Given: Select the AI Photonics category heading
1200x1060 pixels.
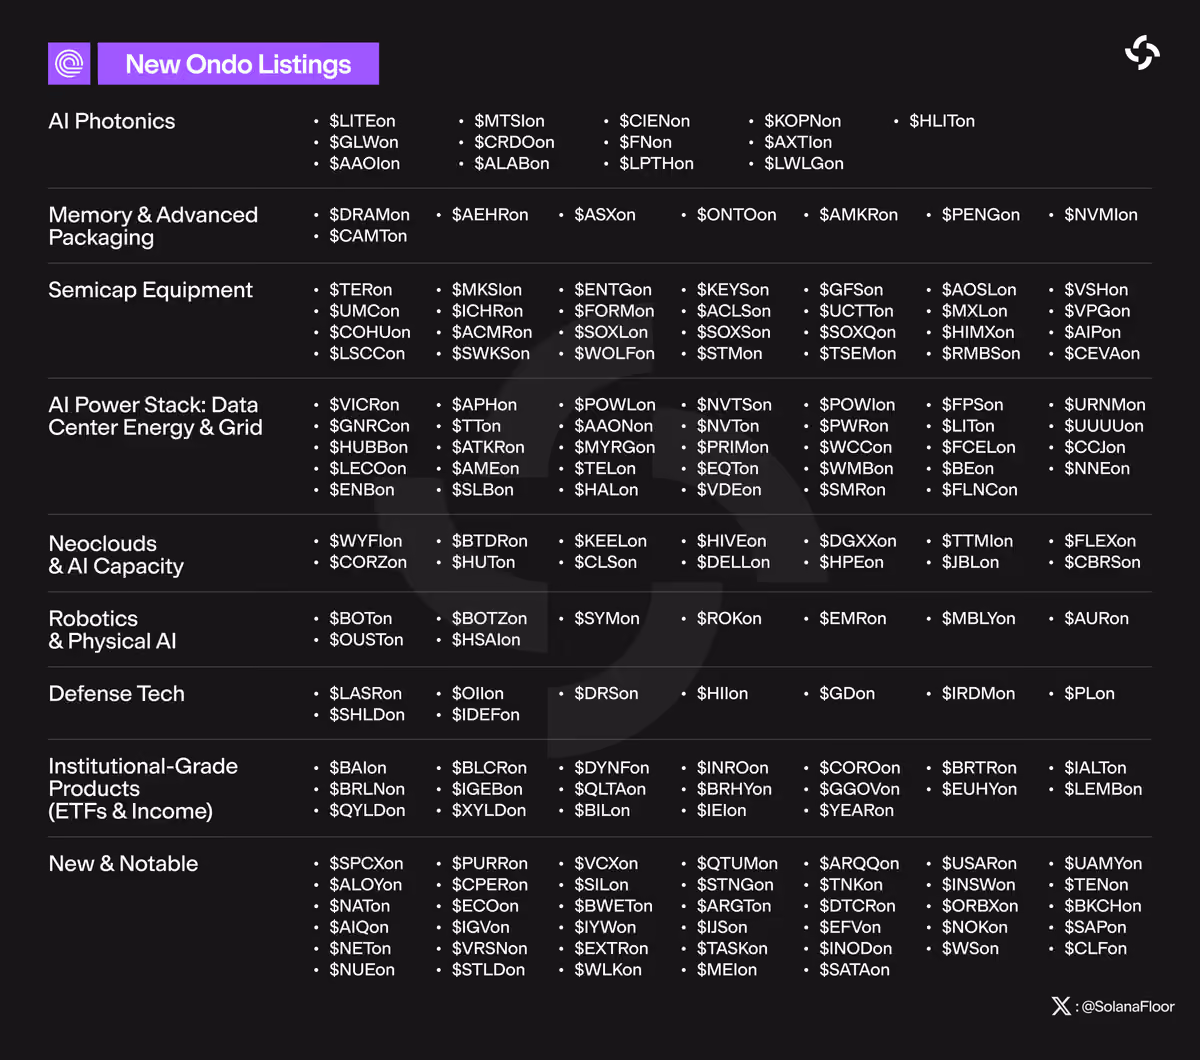Looking at the screenshot, I should click(112, 121).
